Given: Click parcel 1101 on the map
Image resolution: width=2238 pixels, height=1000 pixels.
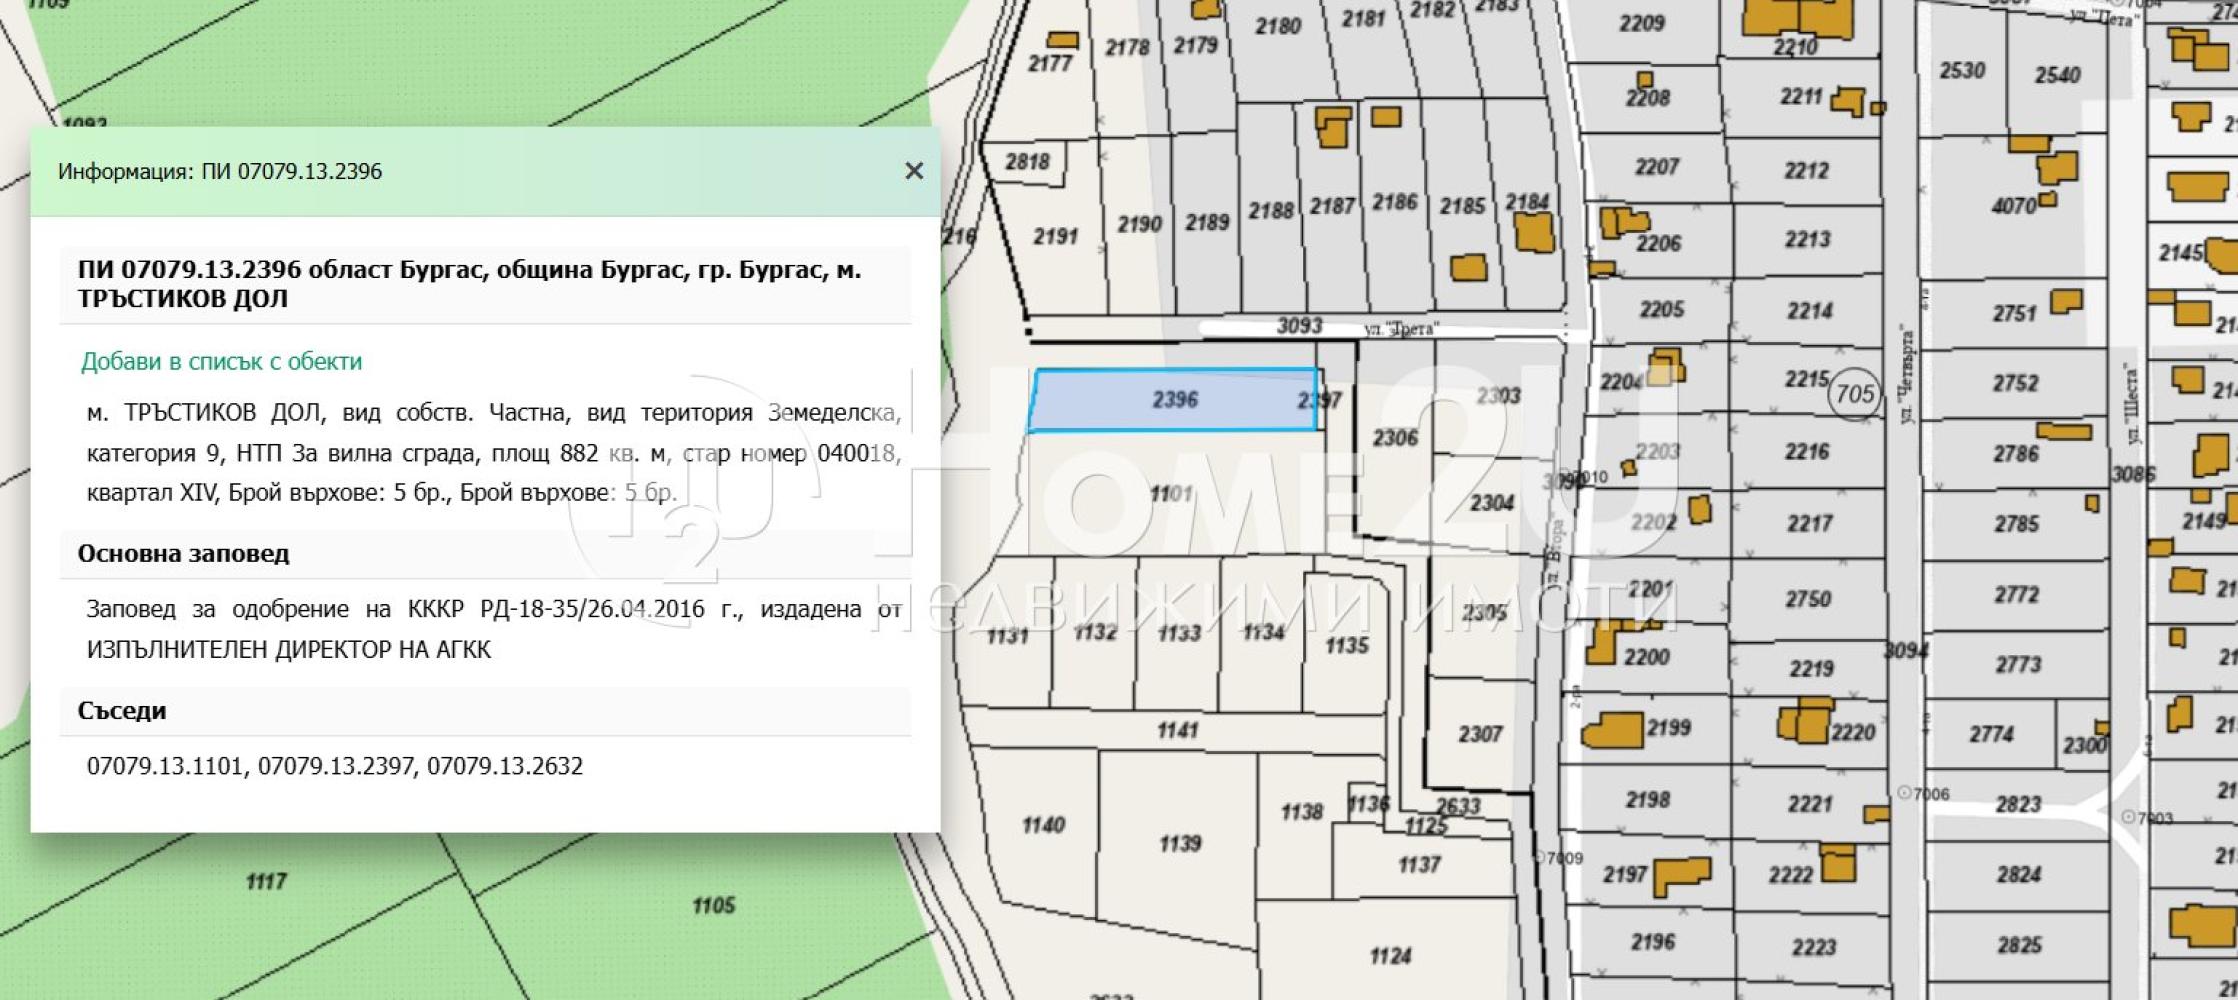Looking at the screenshot, I should 1170,494.
